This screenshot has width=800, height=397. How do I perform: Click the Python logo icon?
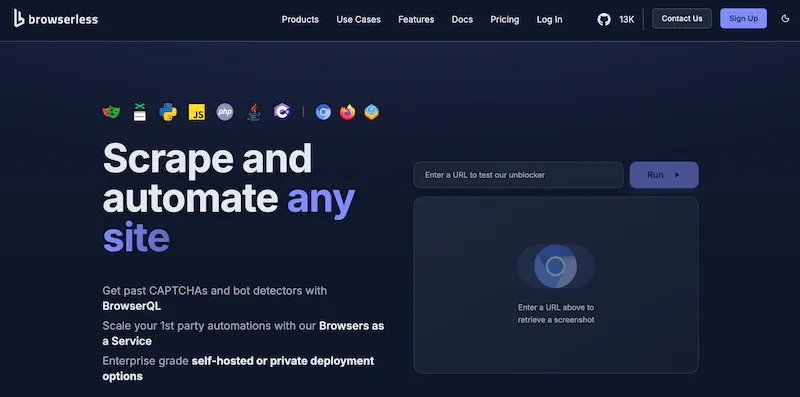coord(168,112)
